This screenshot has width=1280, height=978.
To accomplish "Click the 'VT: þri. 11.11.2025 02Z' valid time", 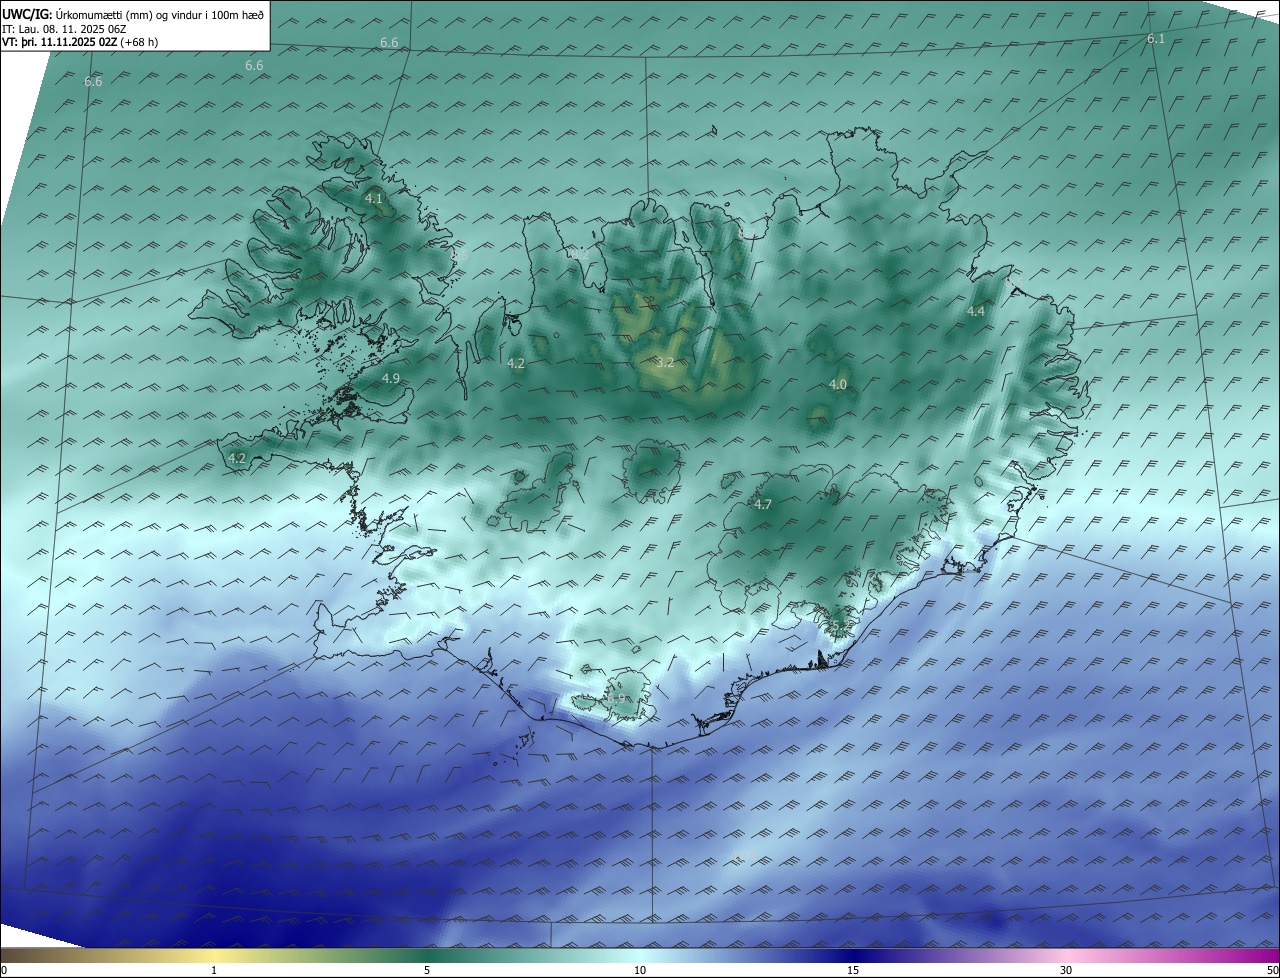I will 59,42.
